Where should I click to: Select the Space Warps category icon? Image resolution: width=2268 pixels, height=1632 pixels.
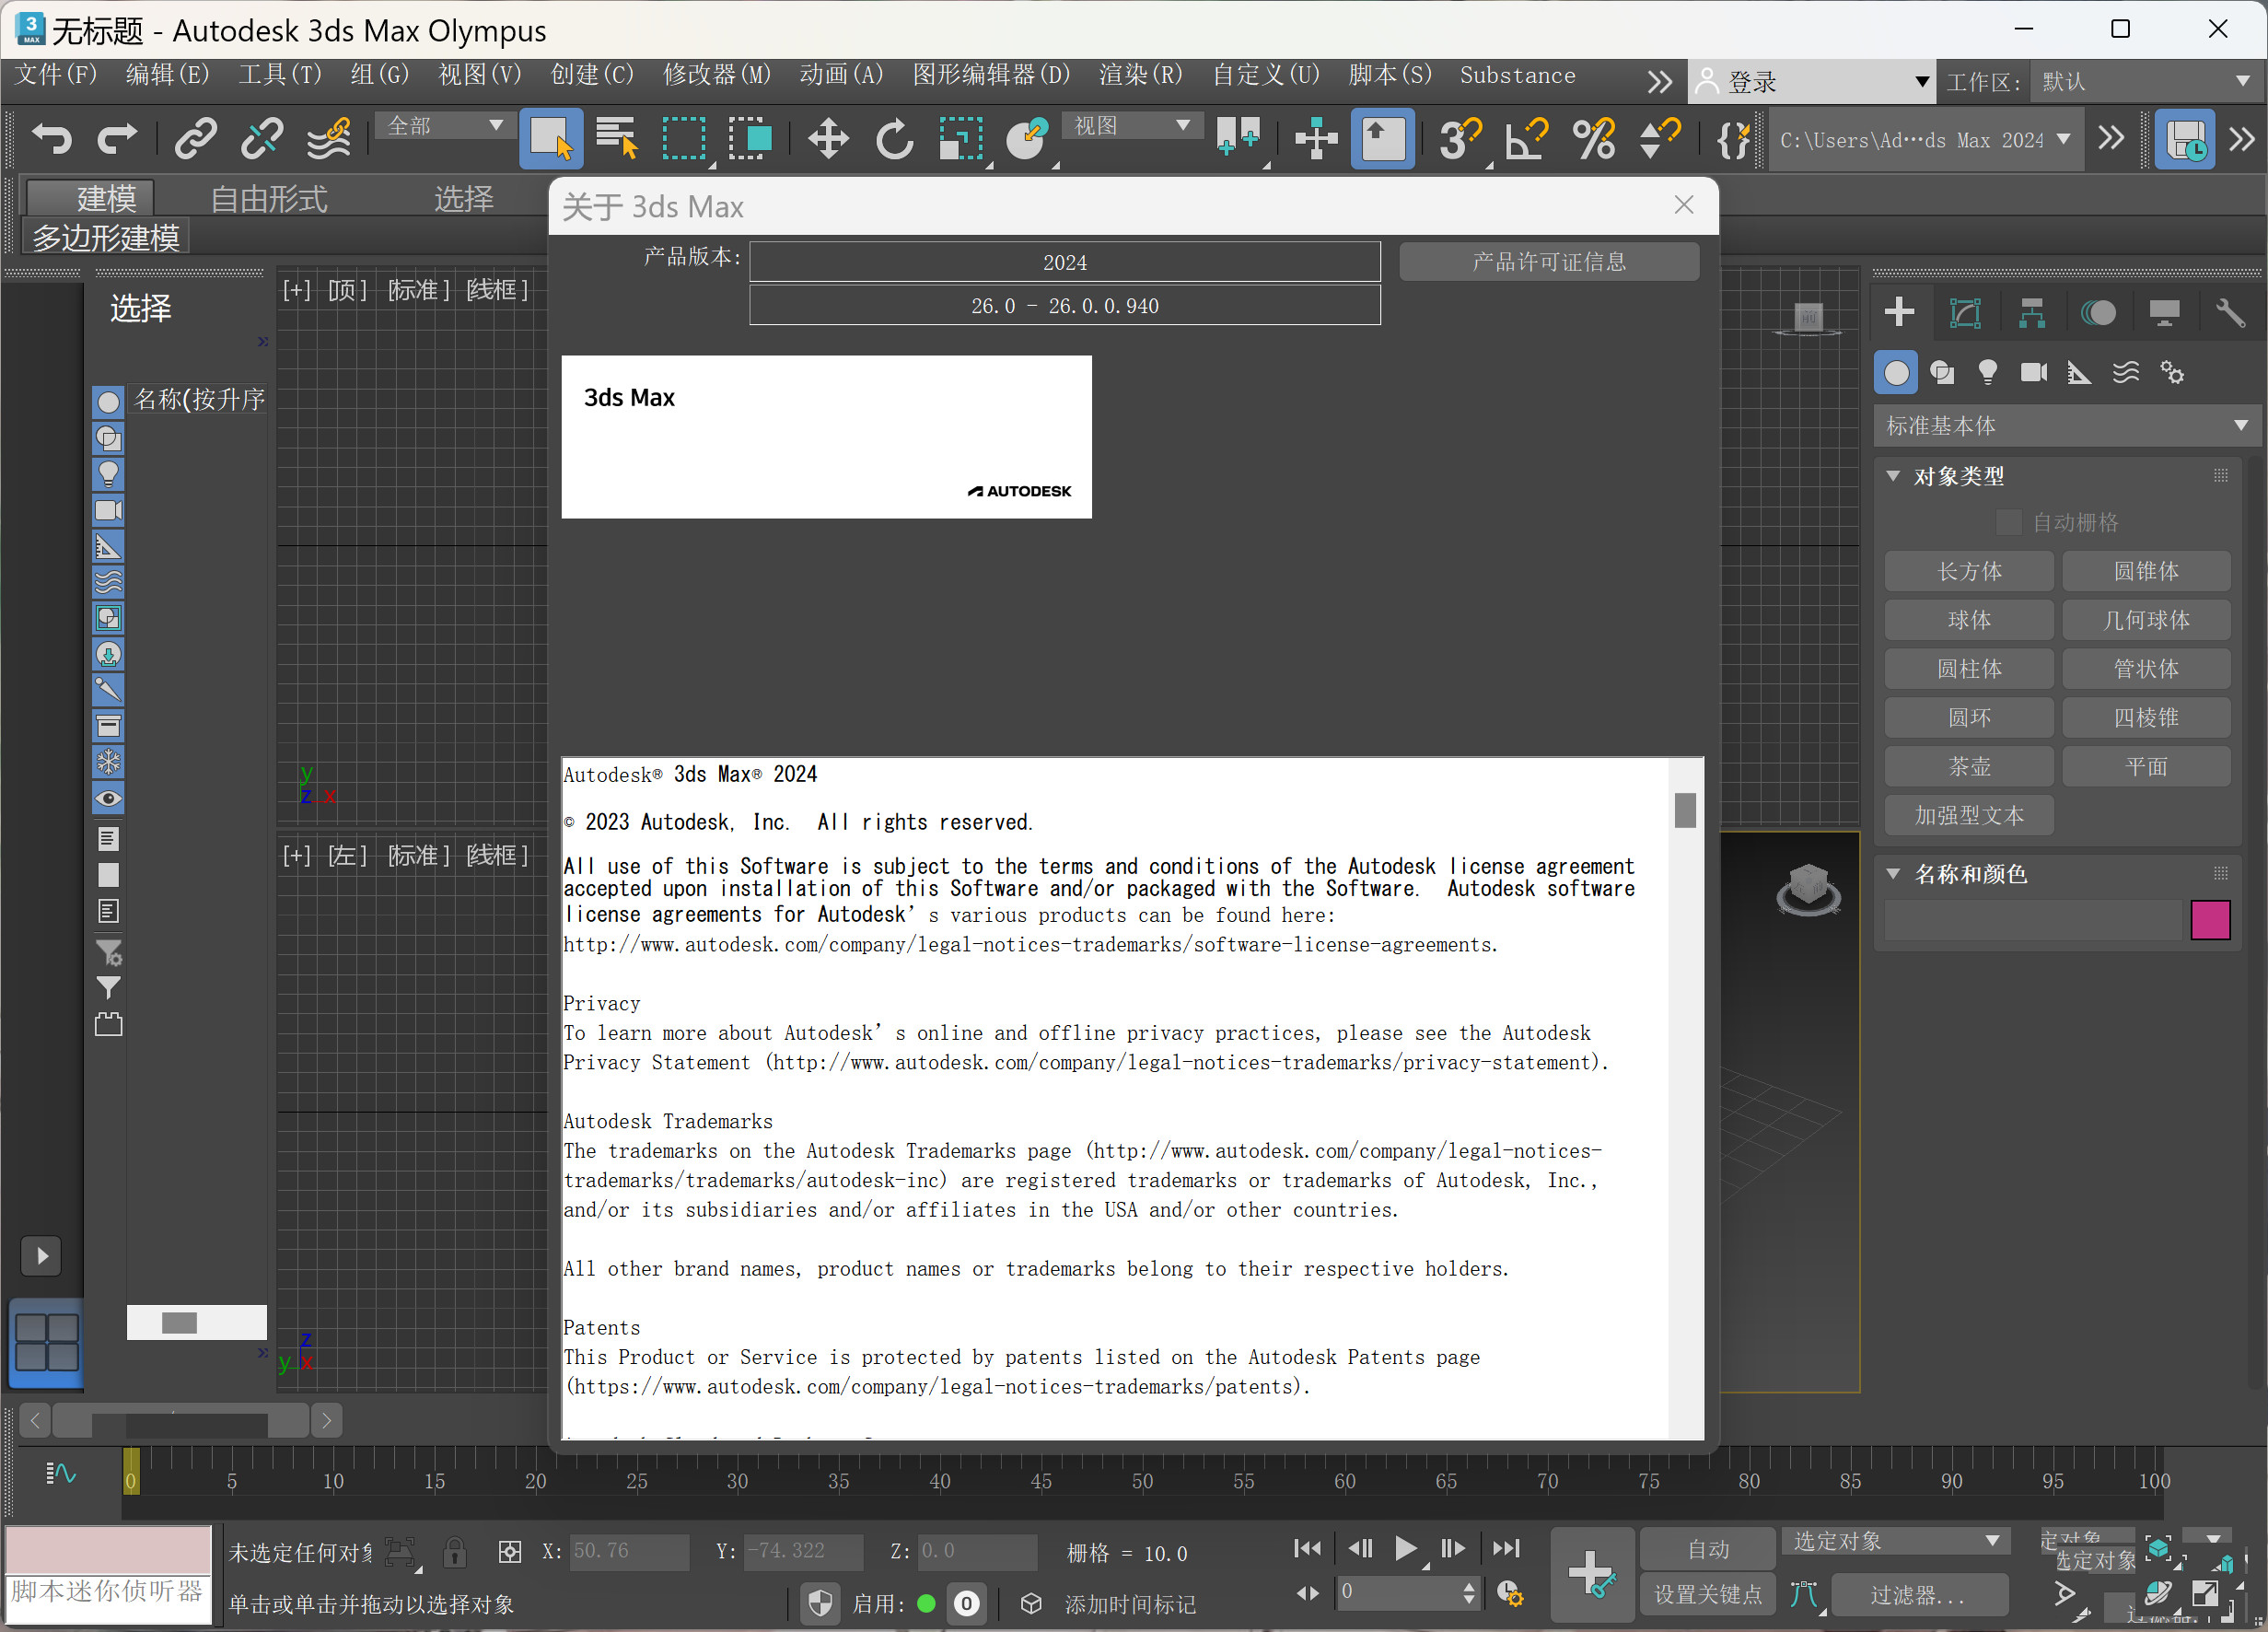tap(2126, 373)
